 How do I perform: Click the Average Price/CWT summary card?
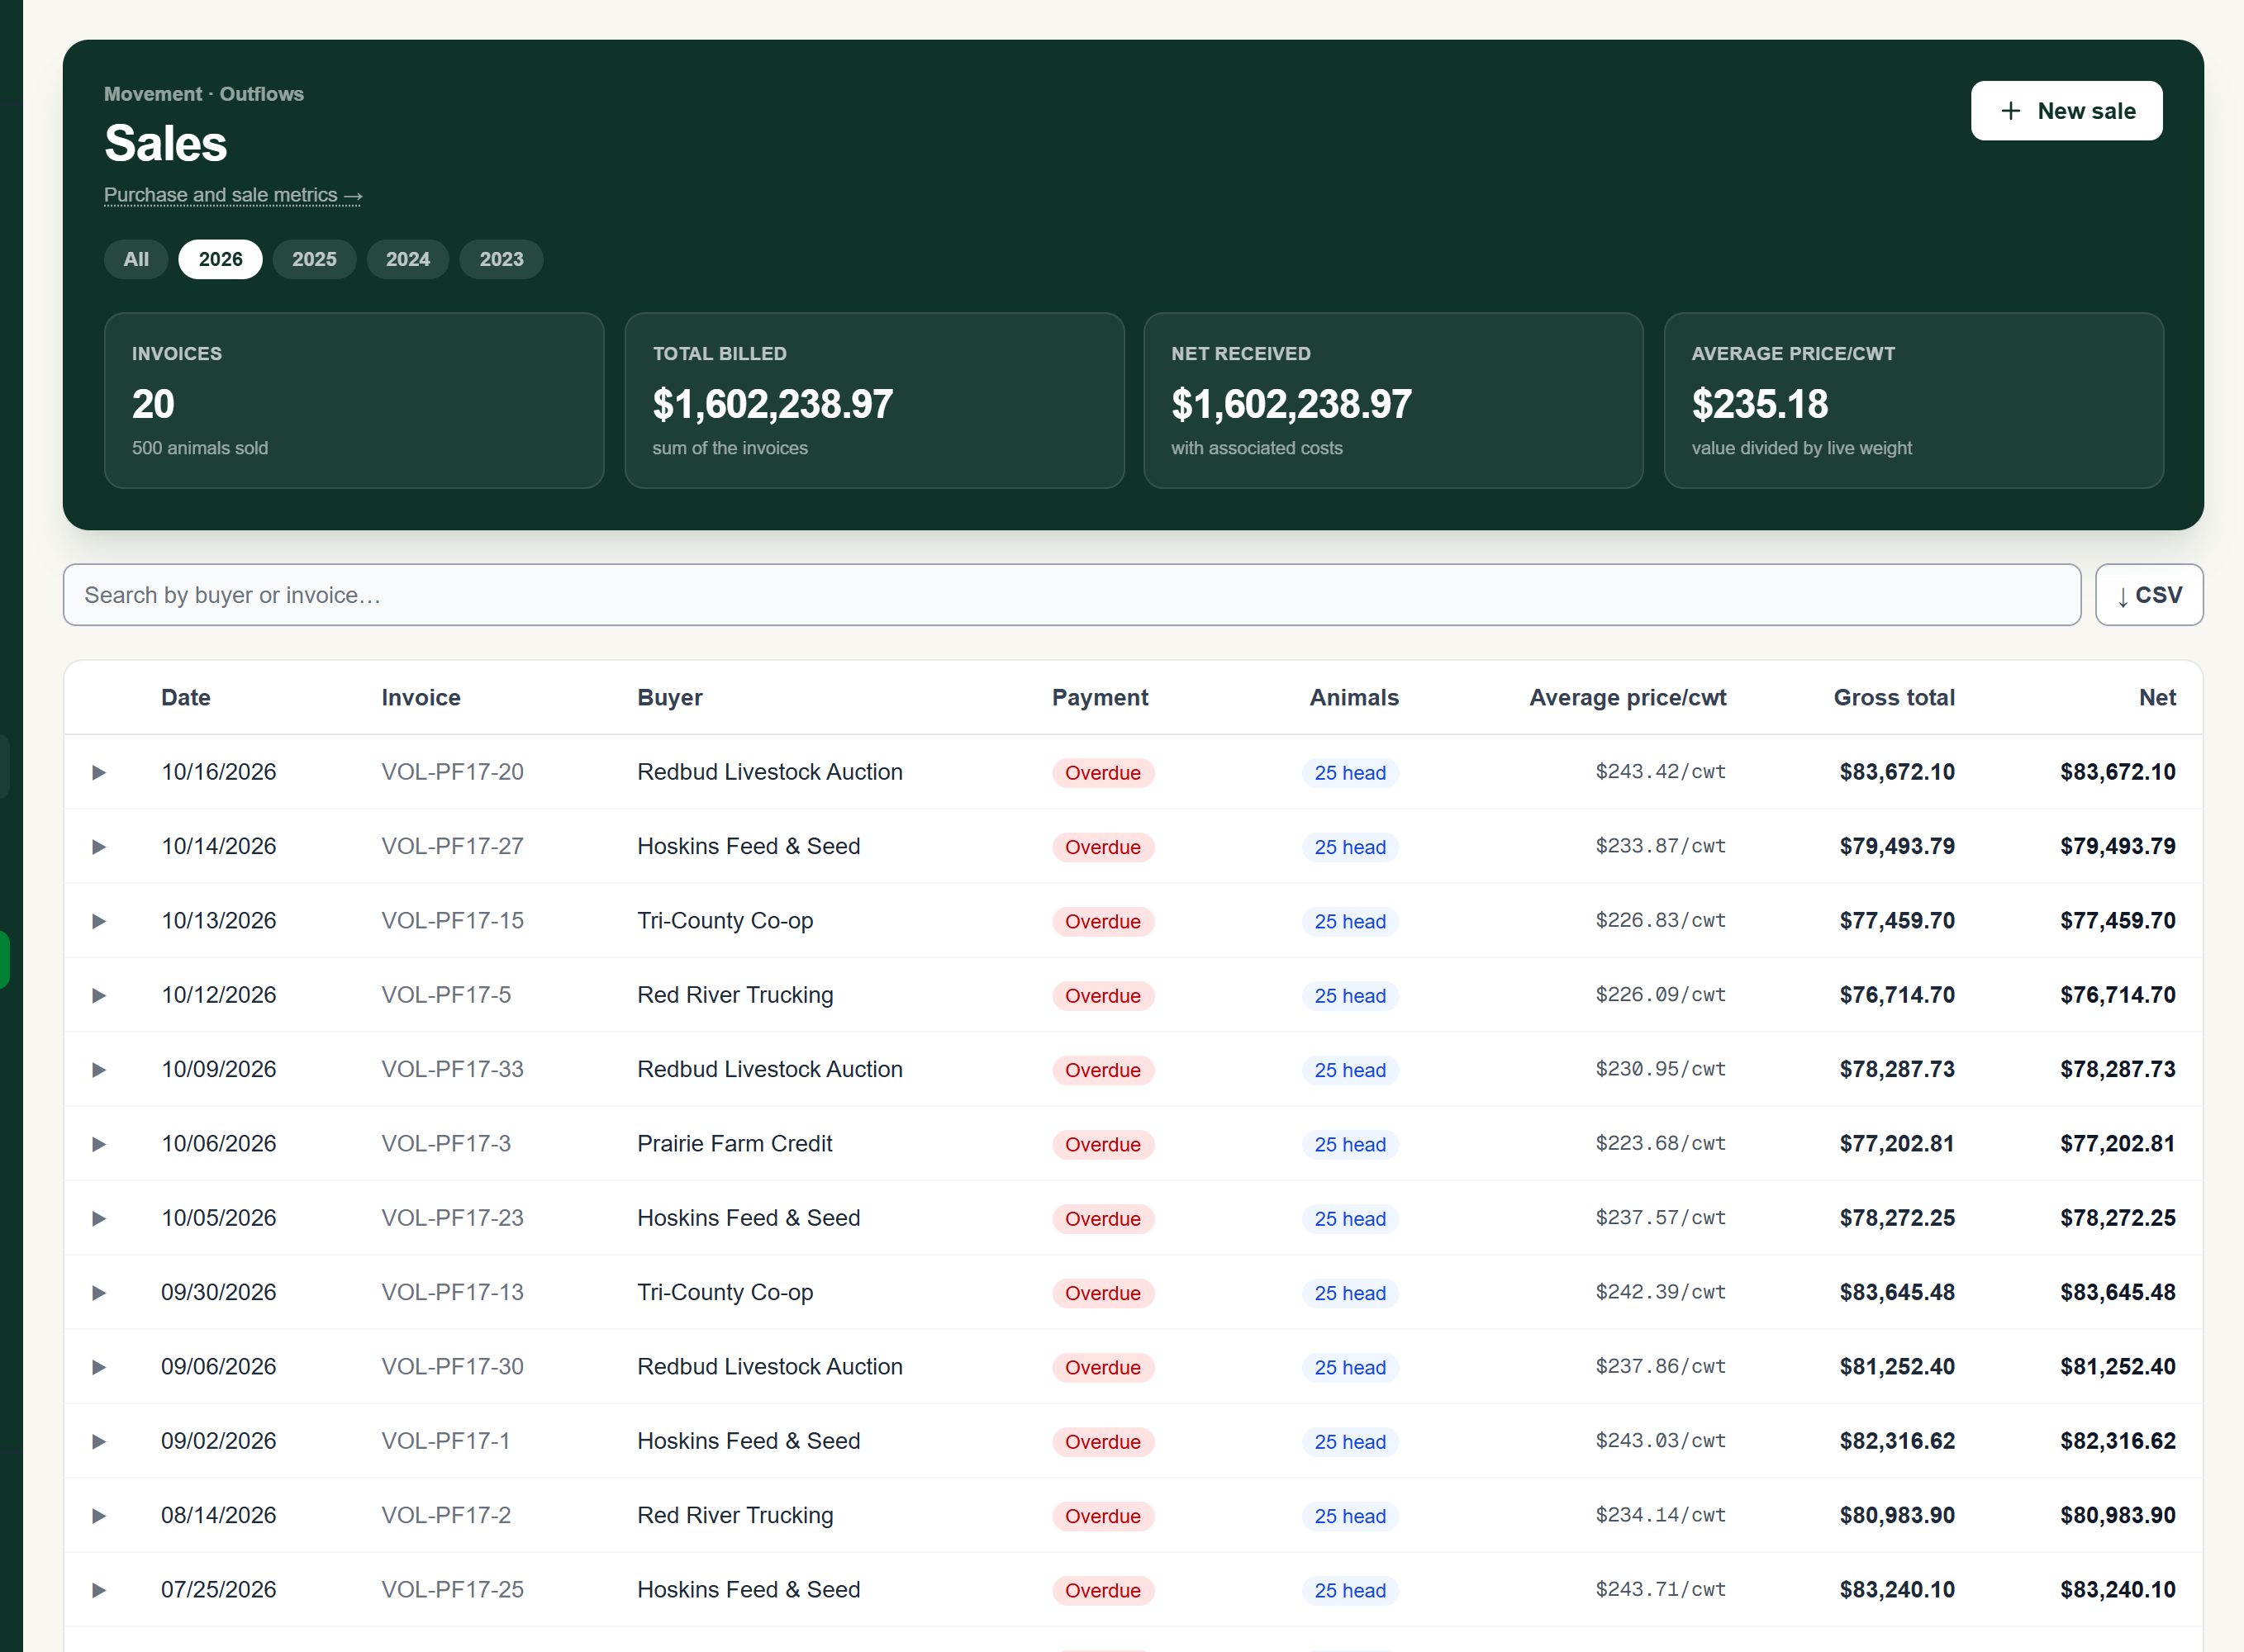[x=1914, y=401]
